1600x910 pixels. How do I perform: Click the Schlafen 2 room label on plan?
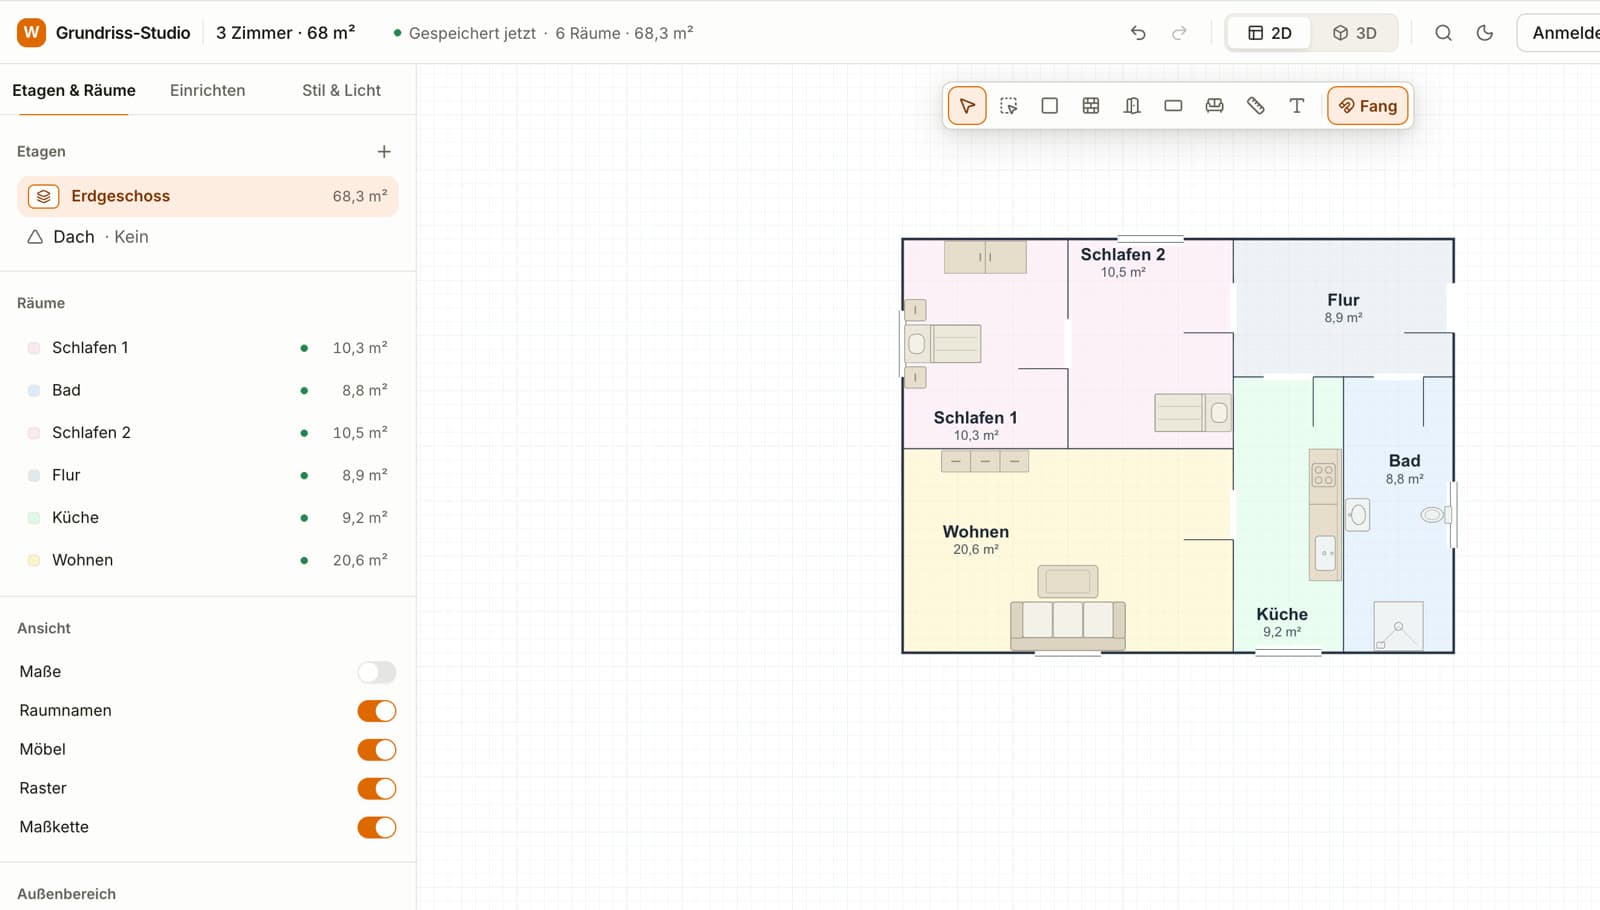point(1123,255)
